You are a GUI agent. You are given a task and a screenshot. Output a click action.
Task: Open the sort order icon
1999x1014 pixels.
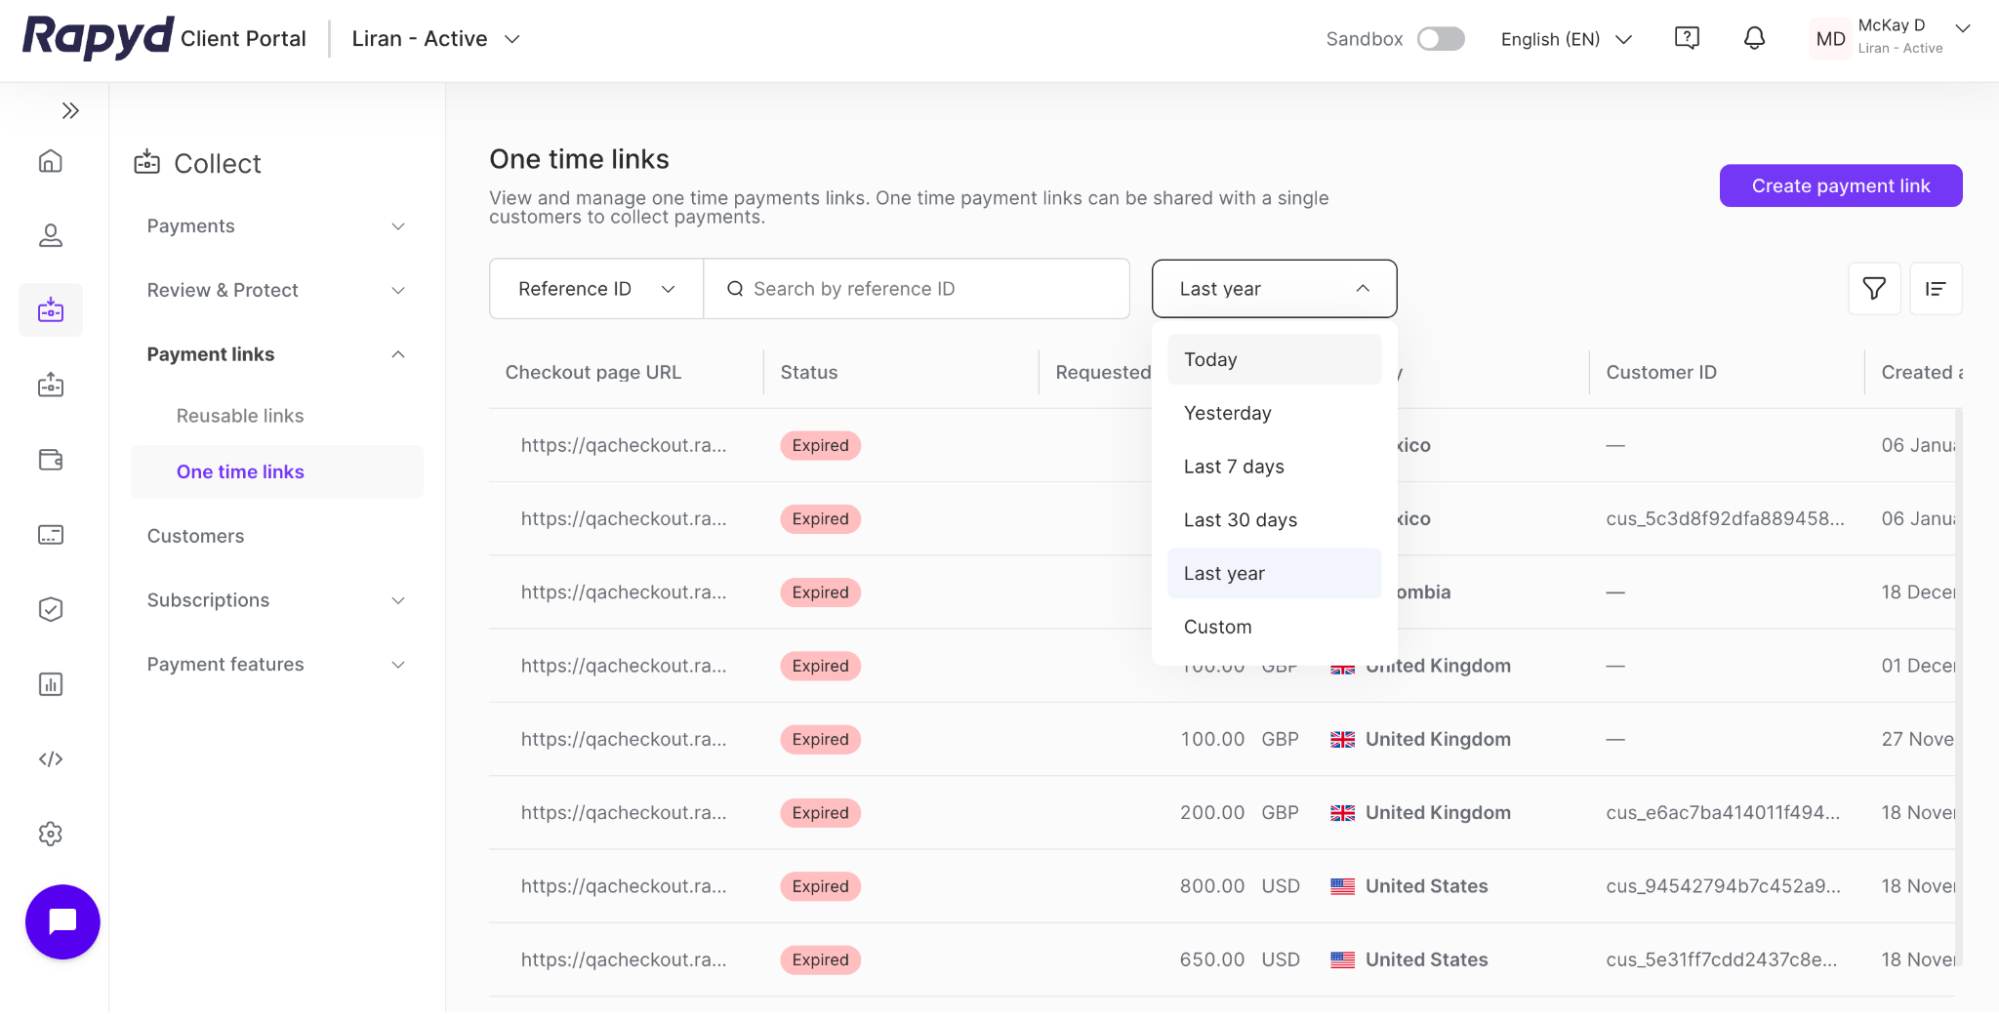pos(1936,289)
